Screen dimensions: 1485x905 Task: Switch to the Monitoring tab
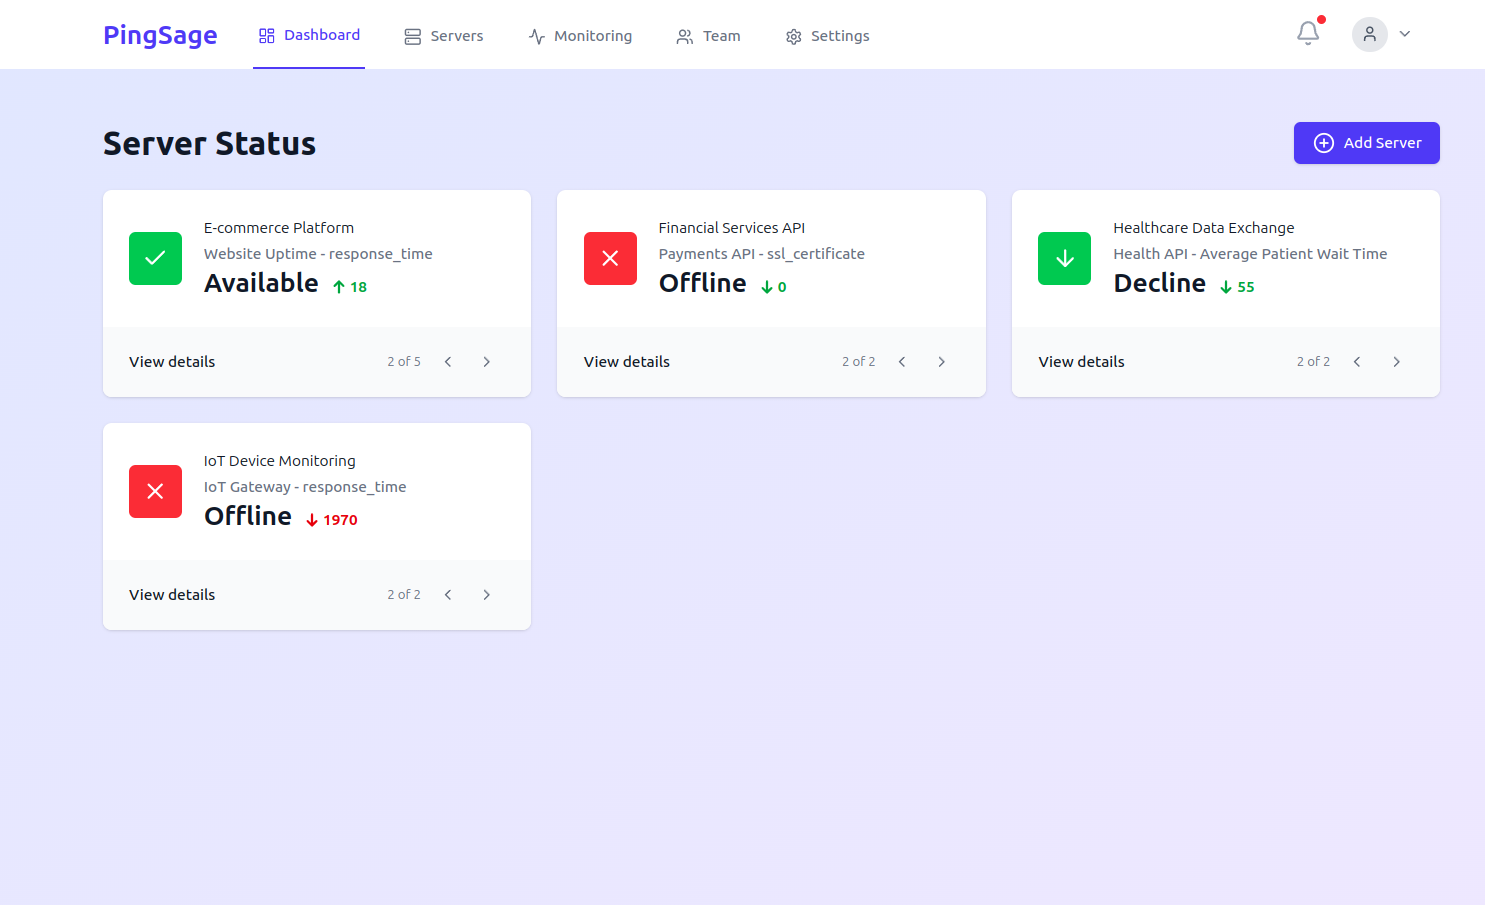(580, 36)
